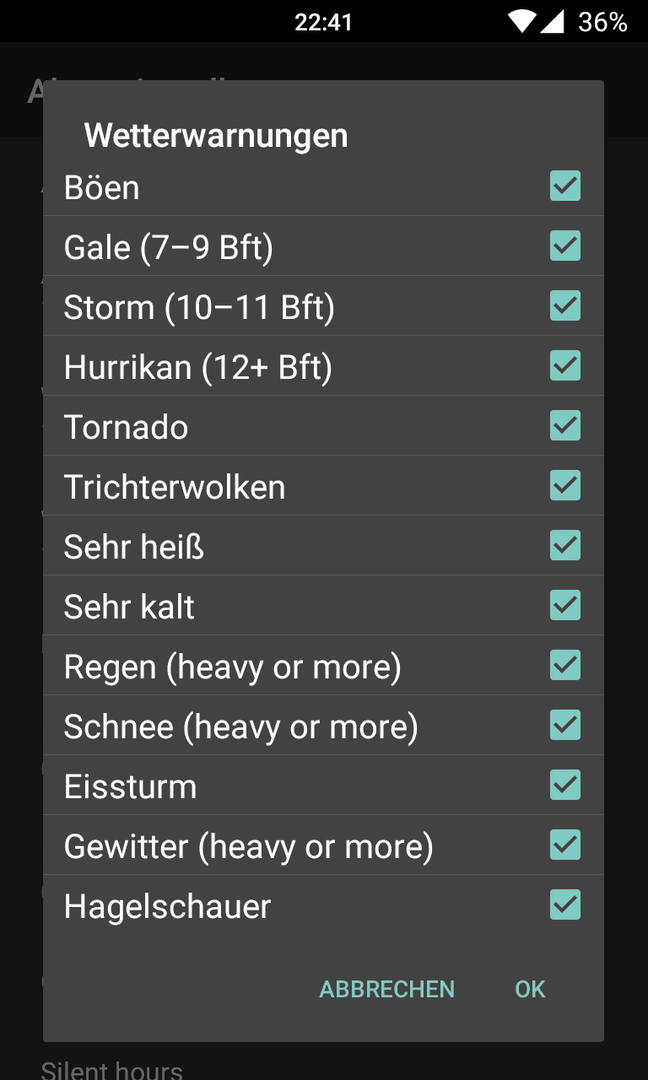Select the Eissturm list entry label
The width and height of the screenshot is (648, 1080).
(130, 787)
